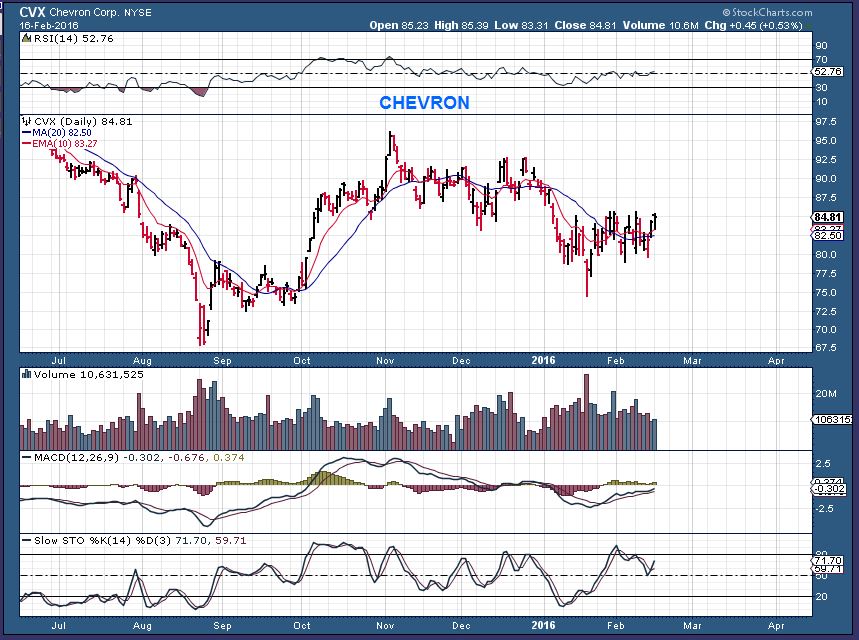Click the Close 84.81 value in header
This screenshot has width=859, height=640.
coord(585,25)
